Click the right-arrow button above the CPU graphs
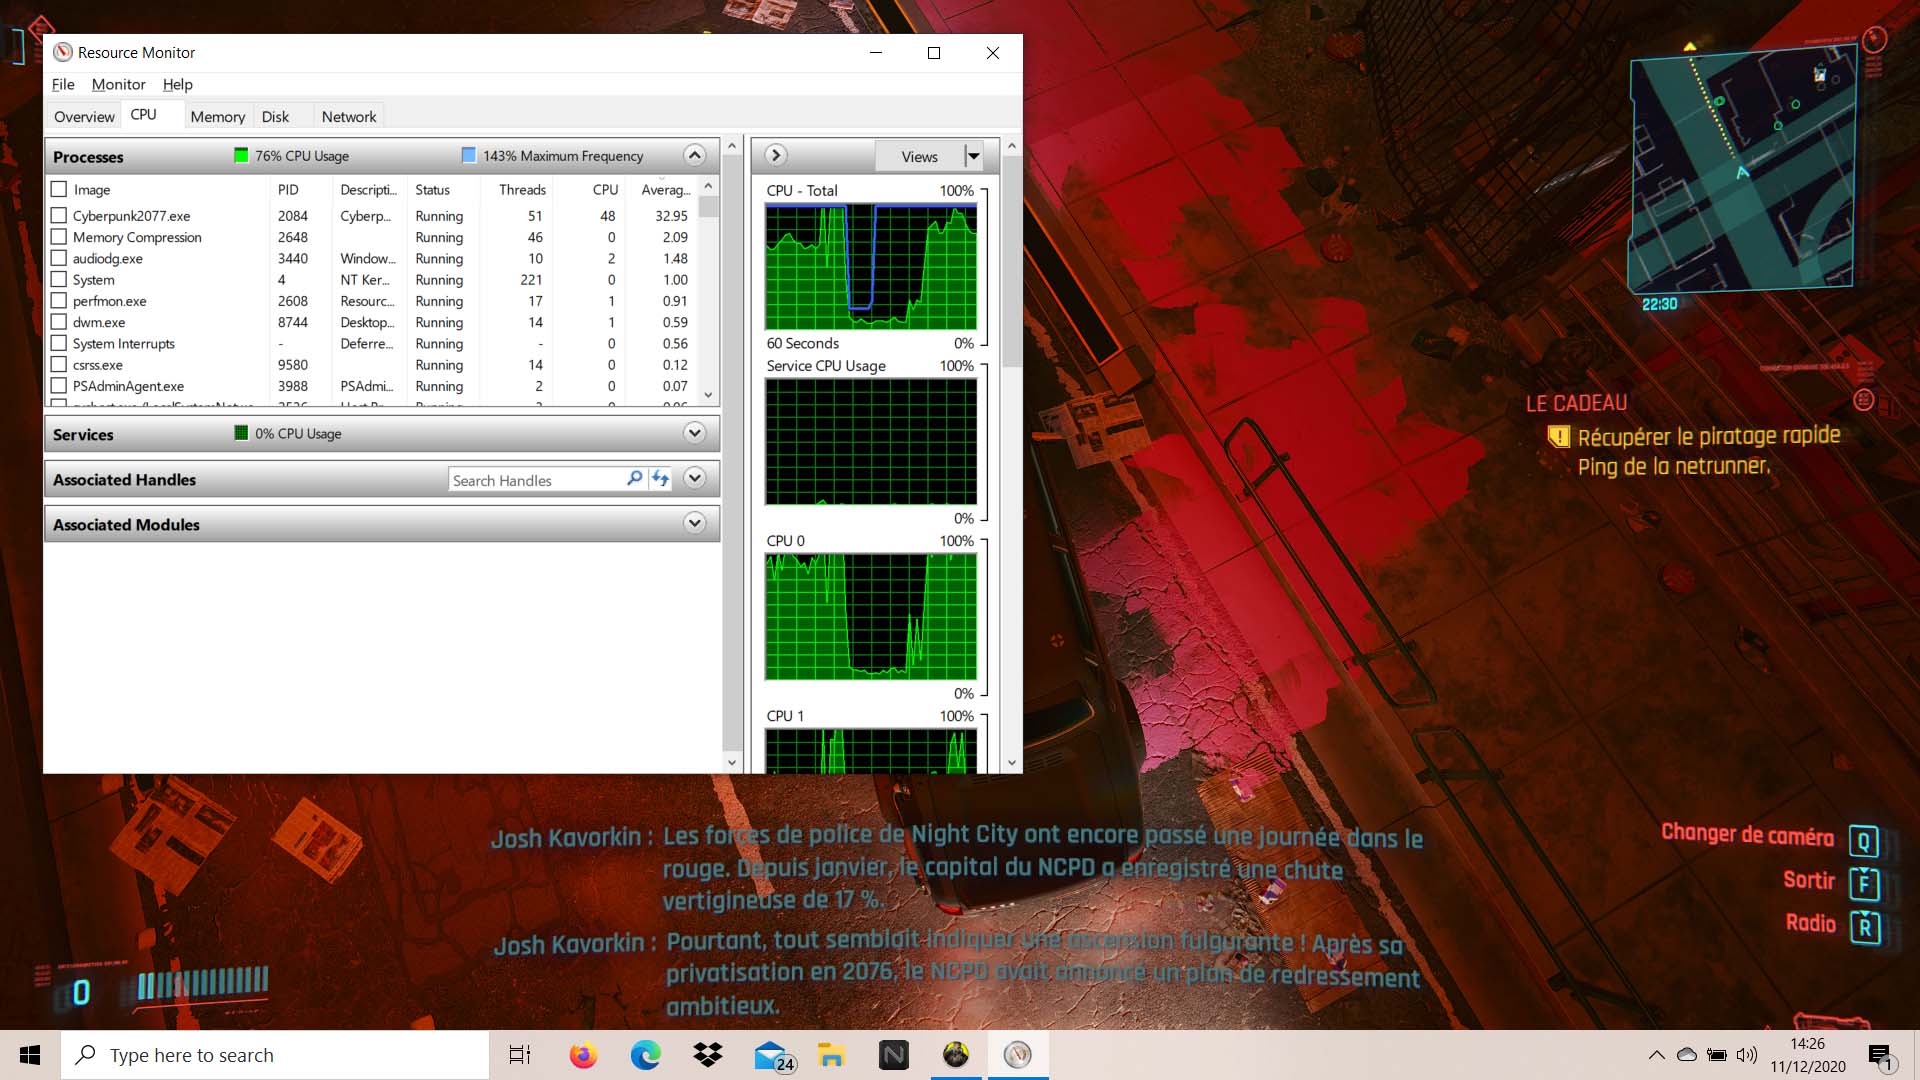 pyautogui.click(x=775, y=156)
